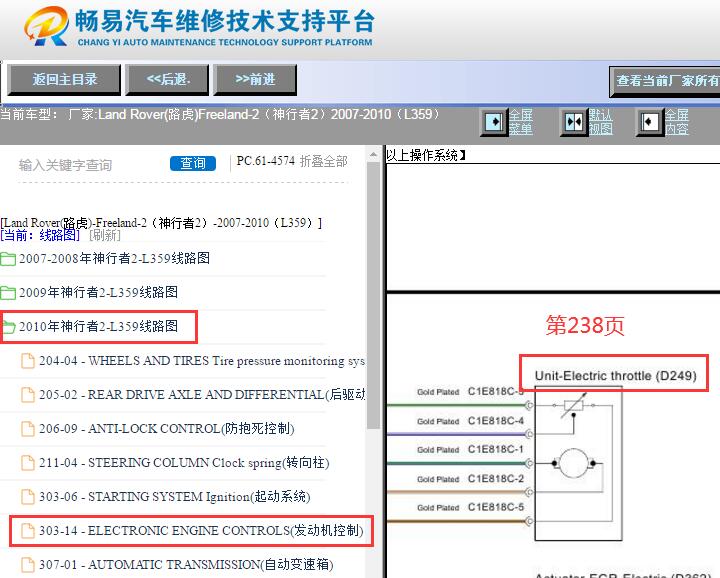
Task: Click the blue 查询 search button
Action: click(x=193, y=163)
